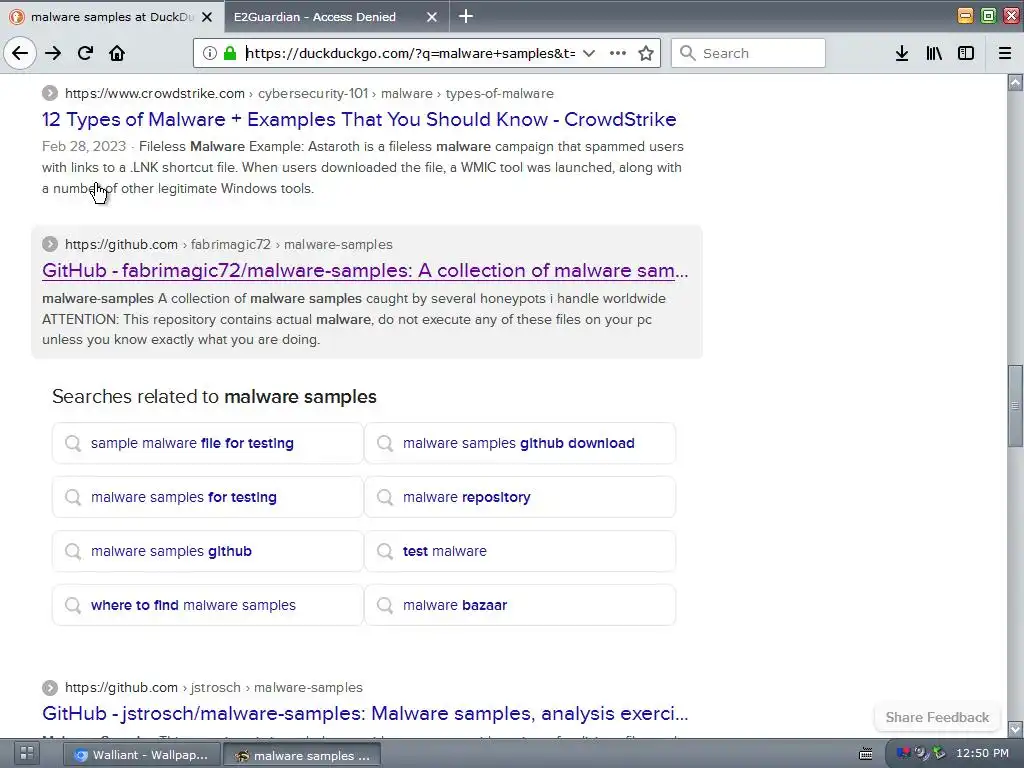Open the browser home page
Viewport: 1024px width, 768px height.
[117, 53]
